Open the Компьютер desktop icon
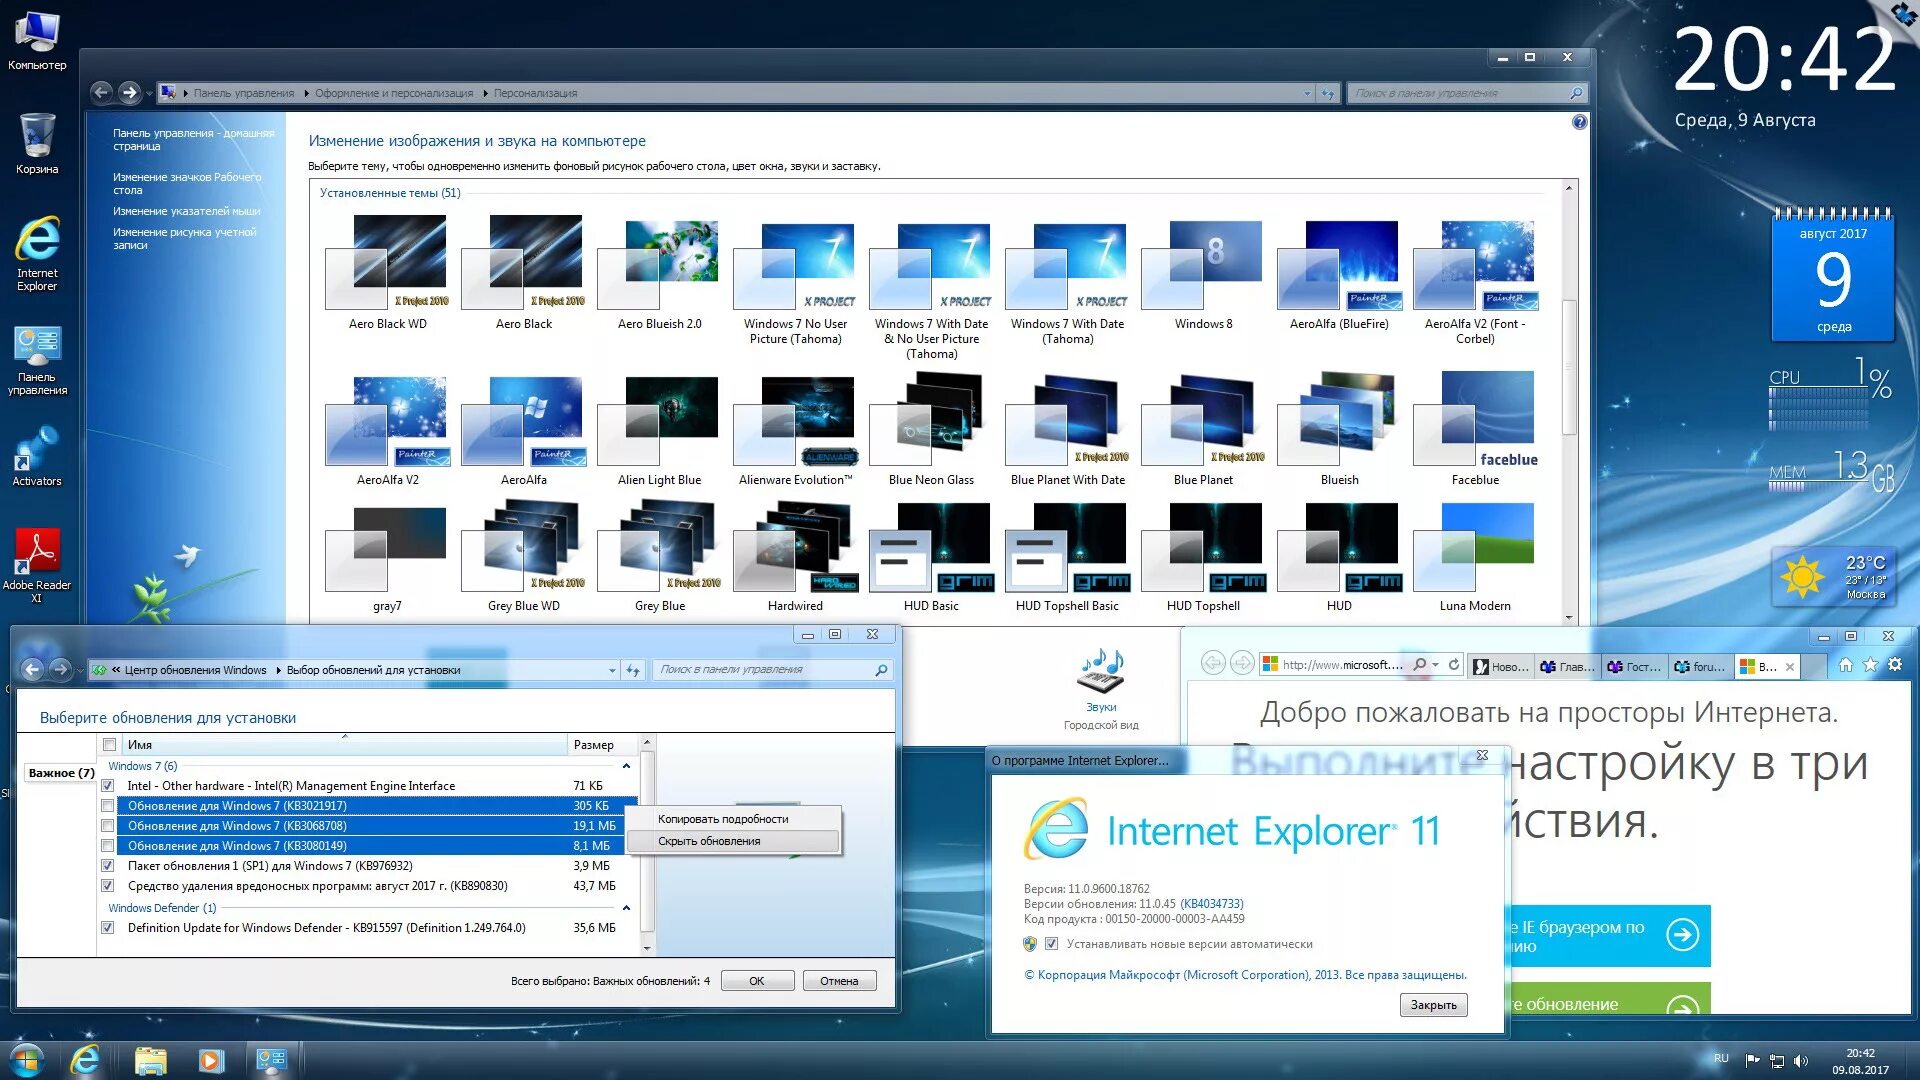This screenshot has height=1080, width=1920. click(37, 41)
